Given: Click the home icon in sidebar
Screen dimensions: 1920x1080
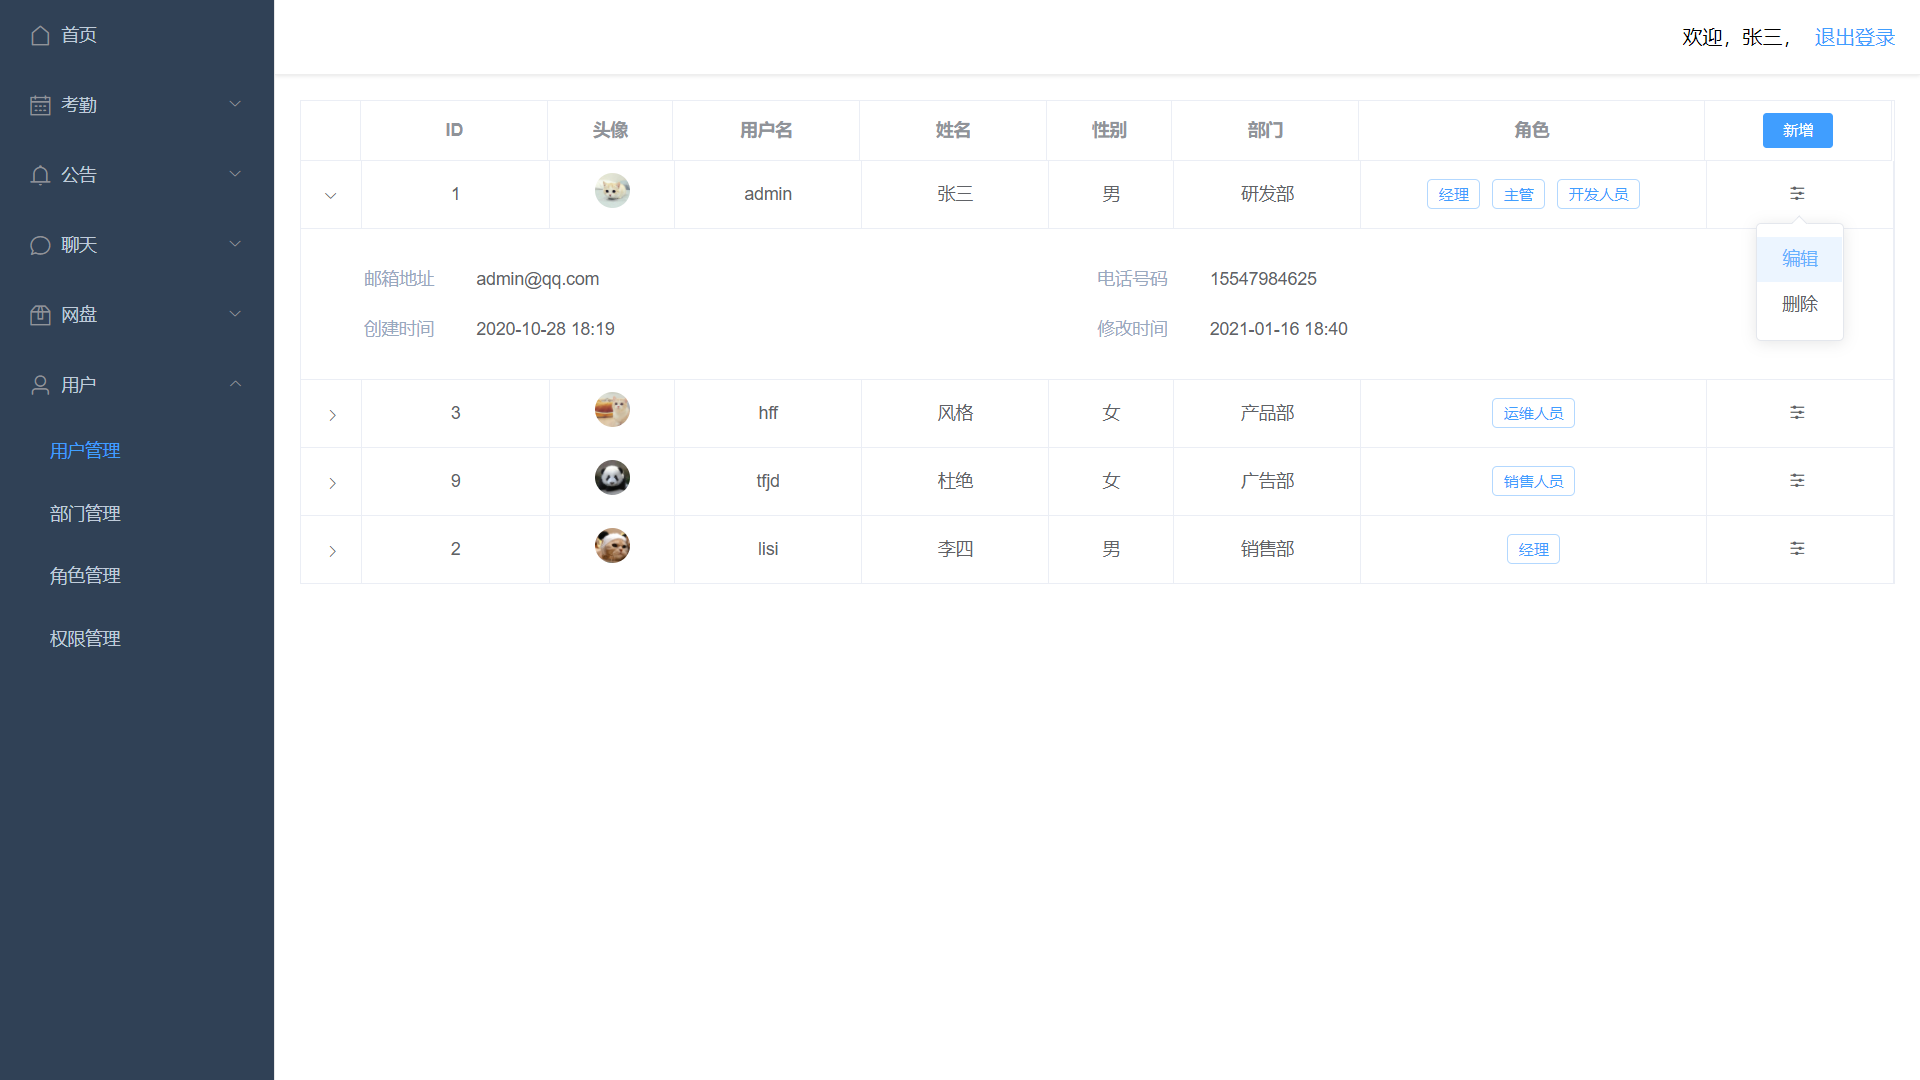Looking at the screenshot, I should (40, 36).
